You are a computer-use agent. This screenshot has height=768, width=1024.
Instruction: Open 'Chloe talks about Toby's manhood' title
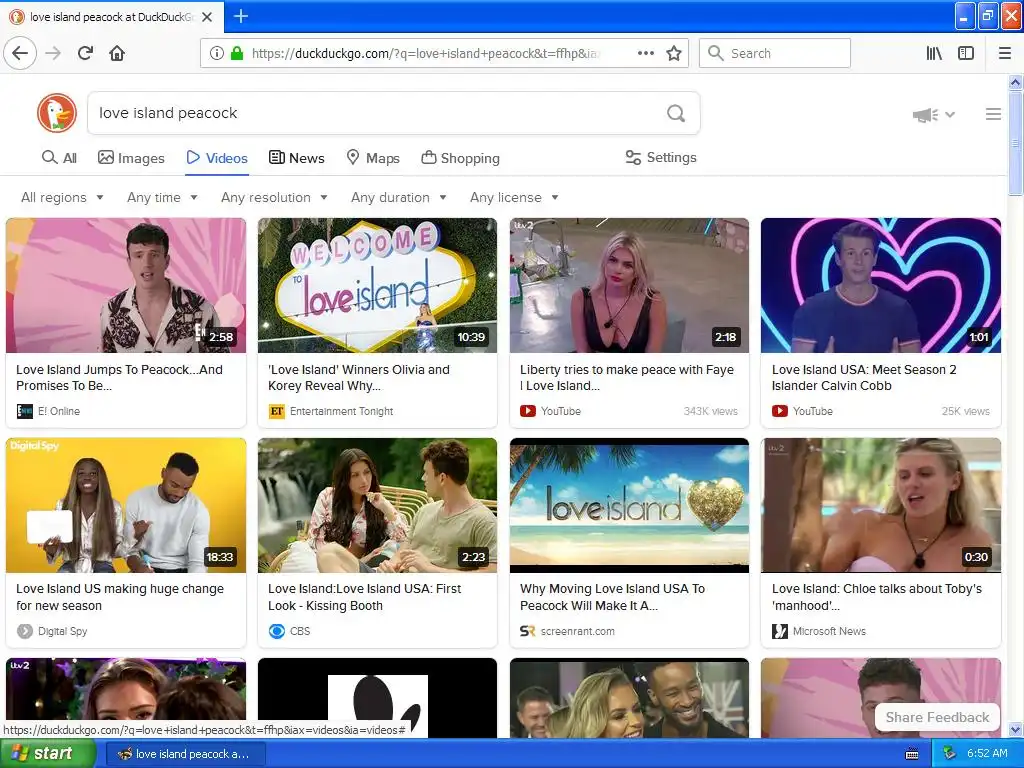tap(876, 597)
